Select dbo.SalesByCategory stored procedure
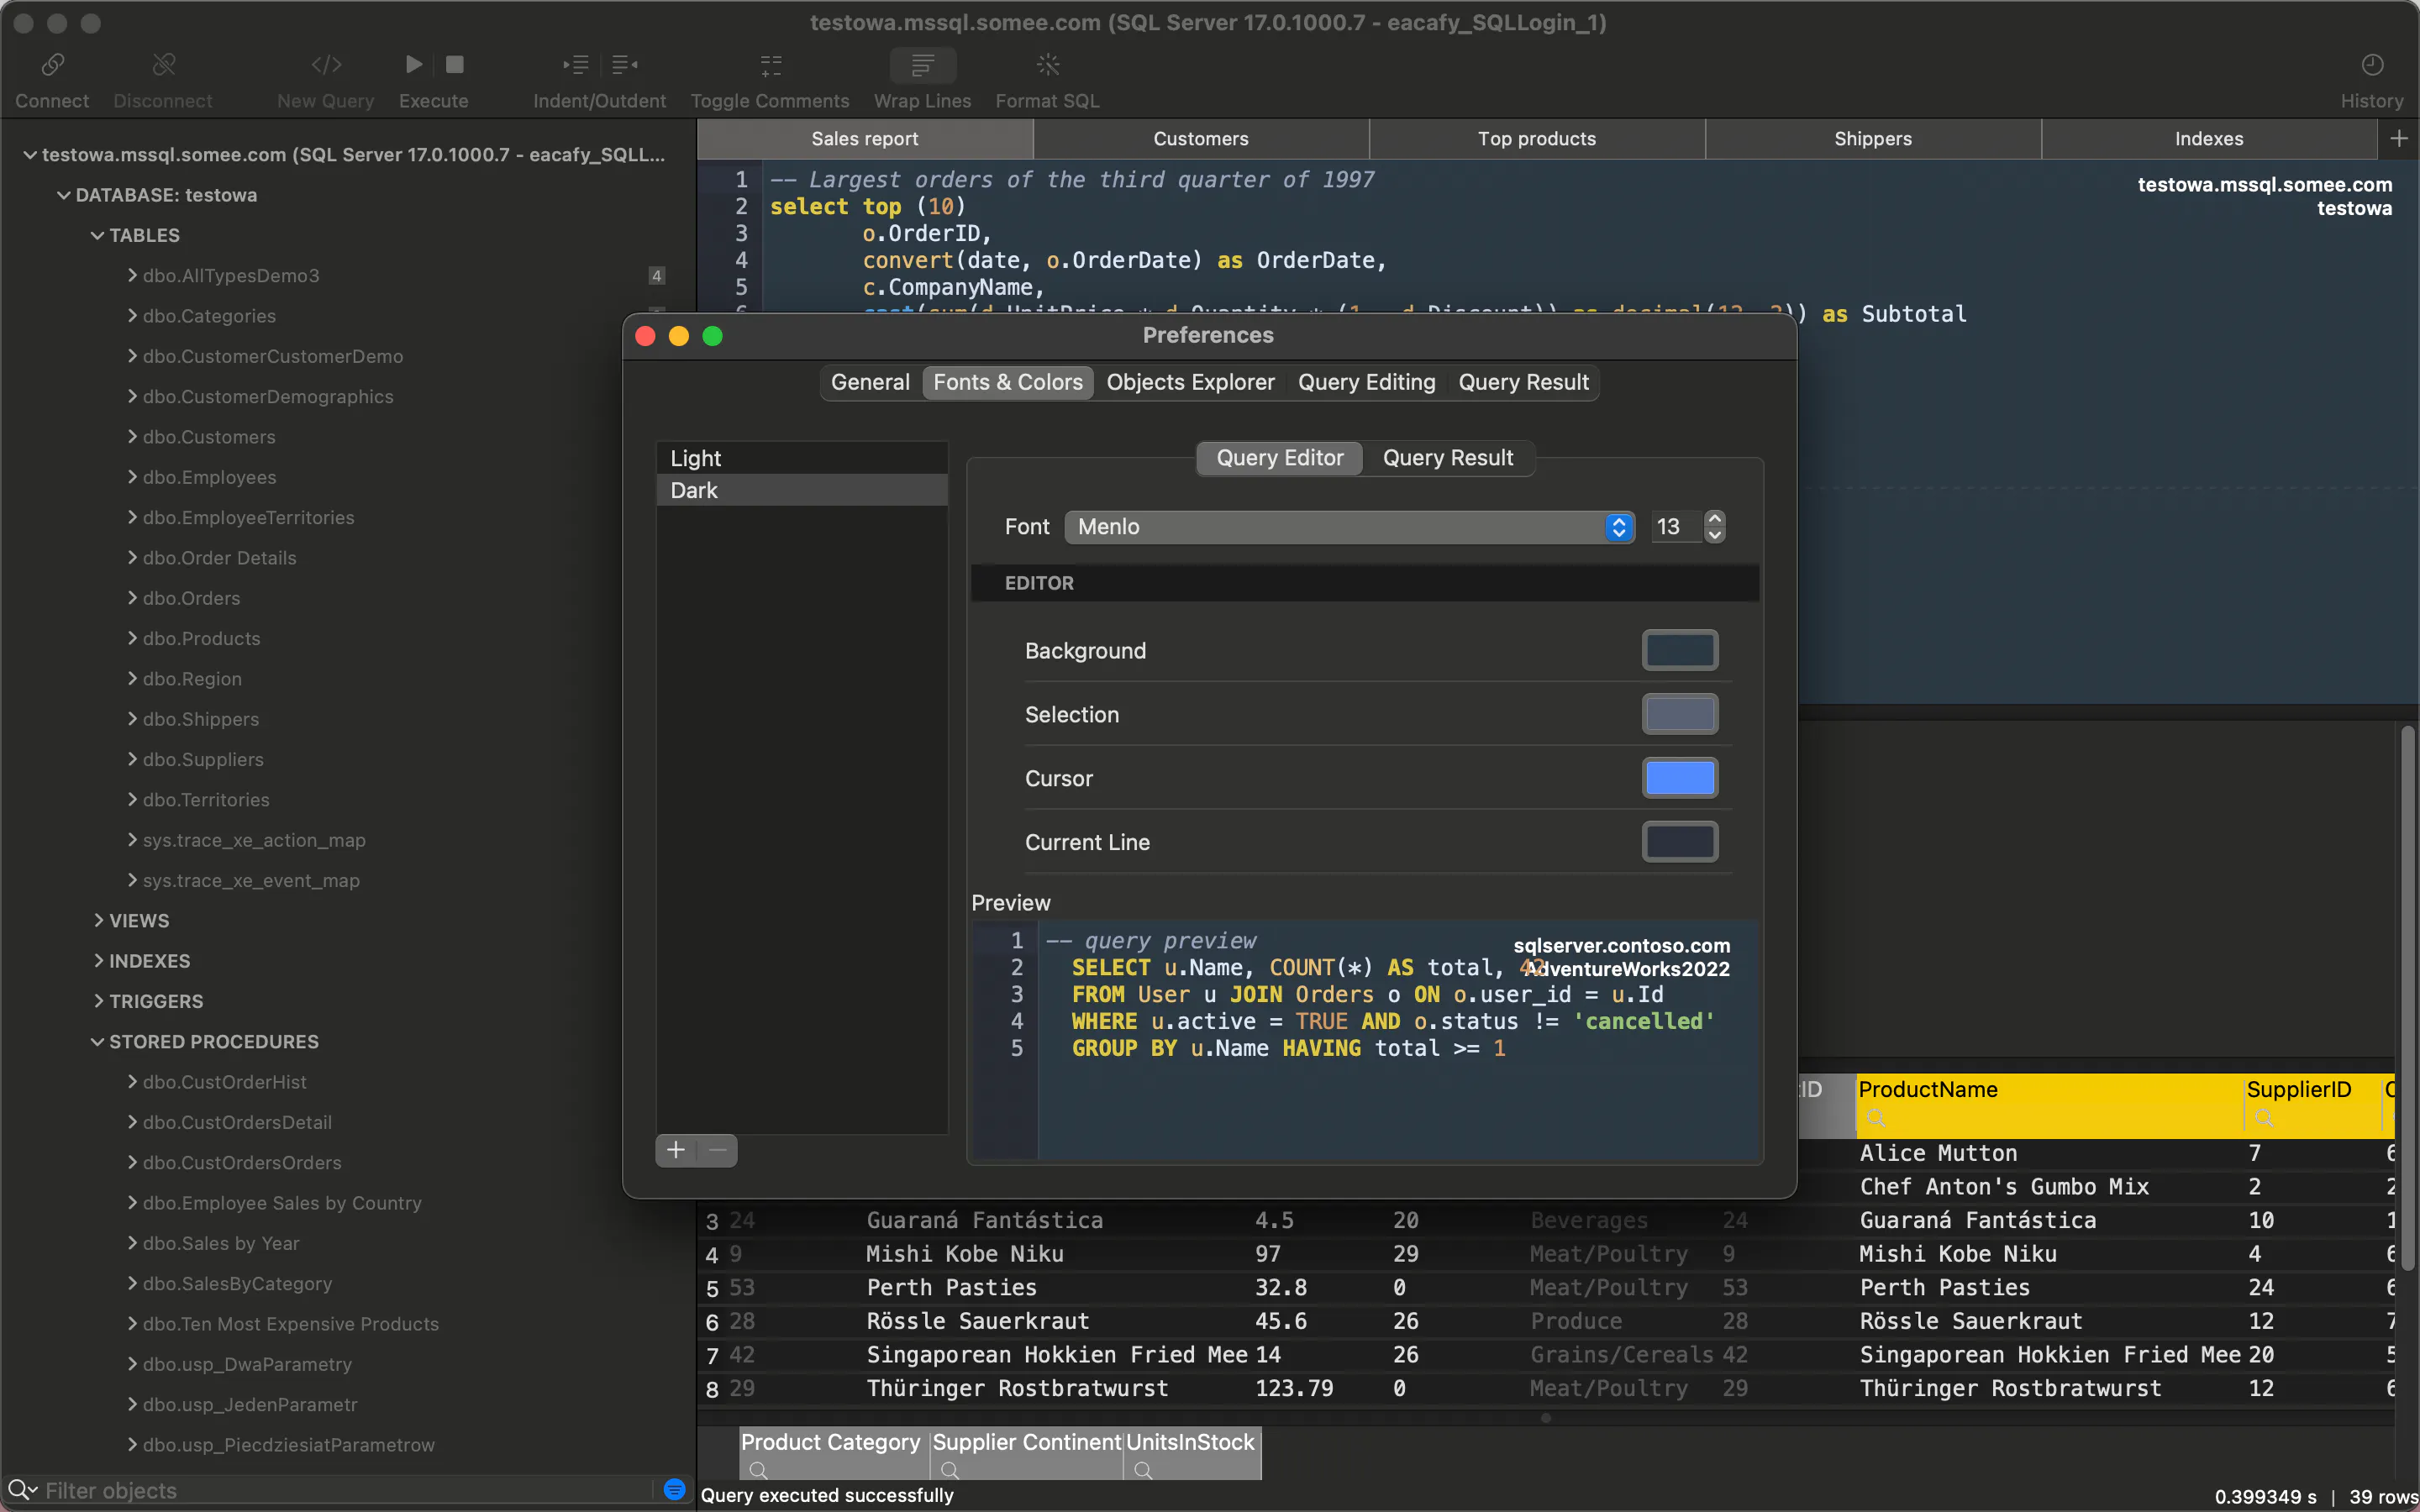Viewport: 2420px width, 1512px height. point(237,1283)
